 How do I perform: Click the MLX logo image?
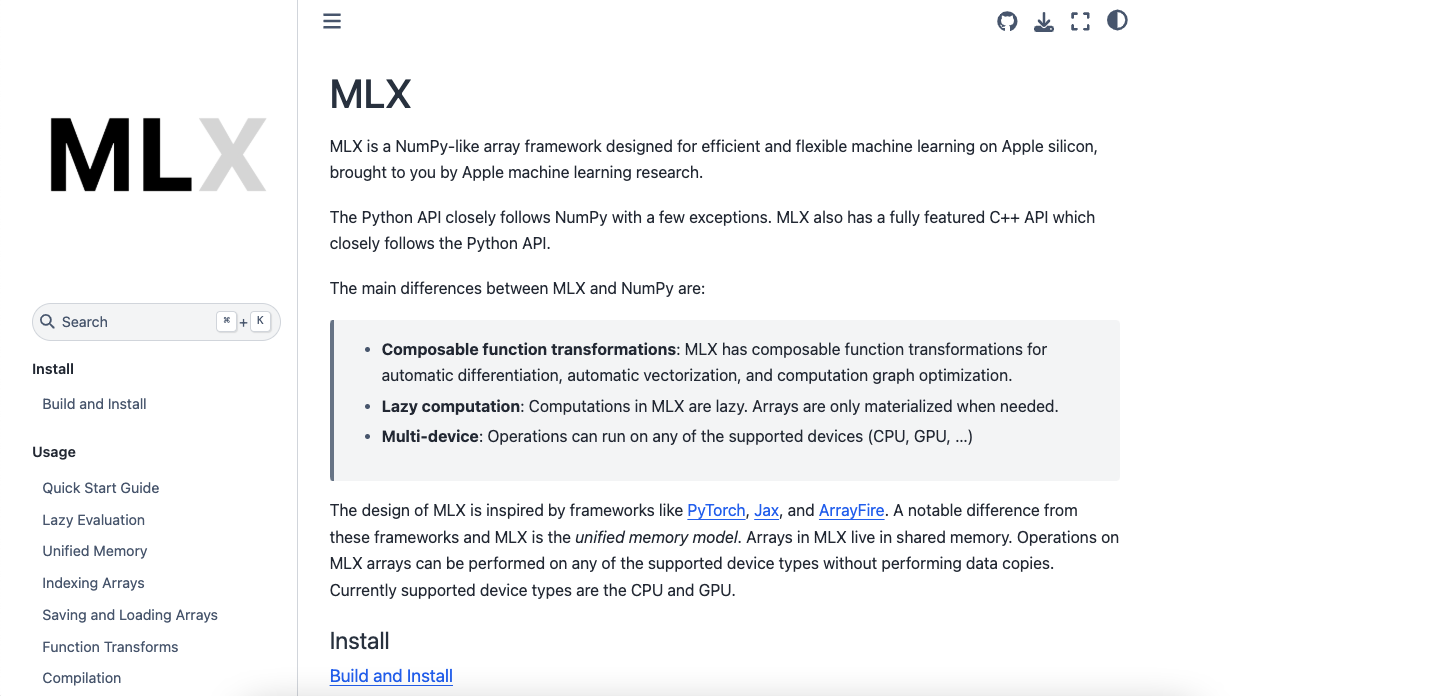158,155
